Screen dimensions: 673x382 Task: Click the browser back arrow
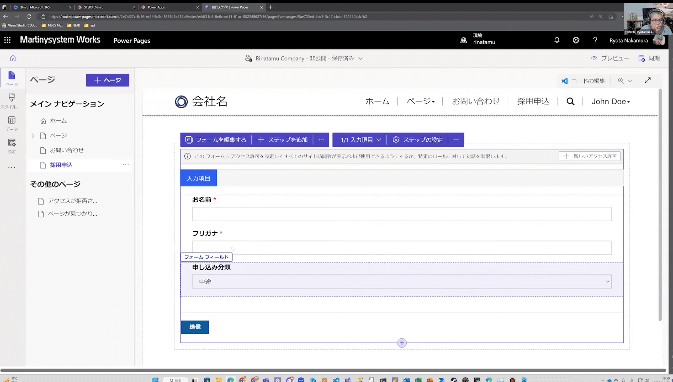pyautogui.click(x=6, y=16)
